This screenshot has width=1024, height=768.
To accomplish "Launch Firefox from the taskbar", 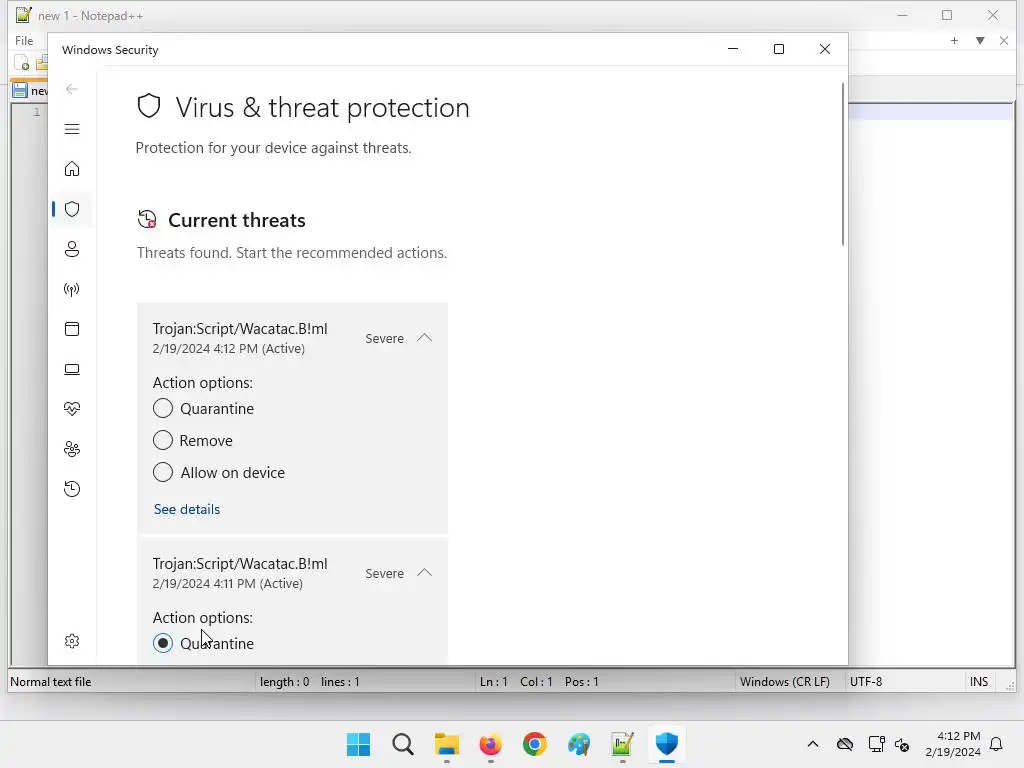I will pyautogui.click(x=490, y=744).
